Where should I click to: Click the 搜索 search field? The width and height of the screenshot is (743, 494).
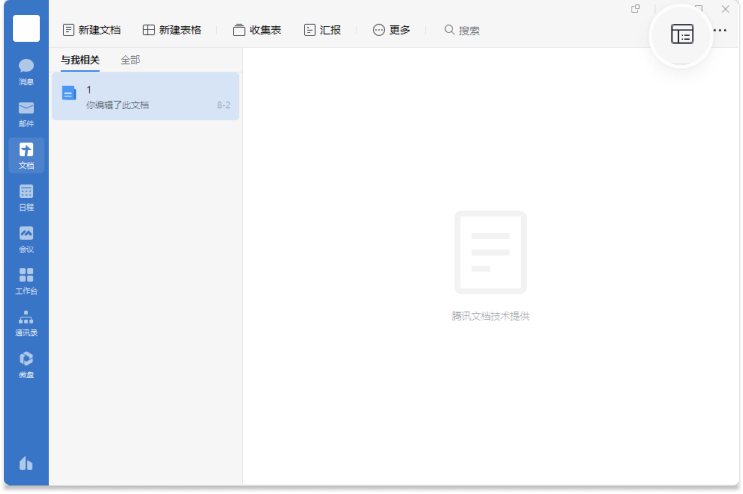point(462,30)
